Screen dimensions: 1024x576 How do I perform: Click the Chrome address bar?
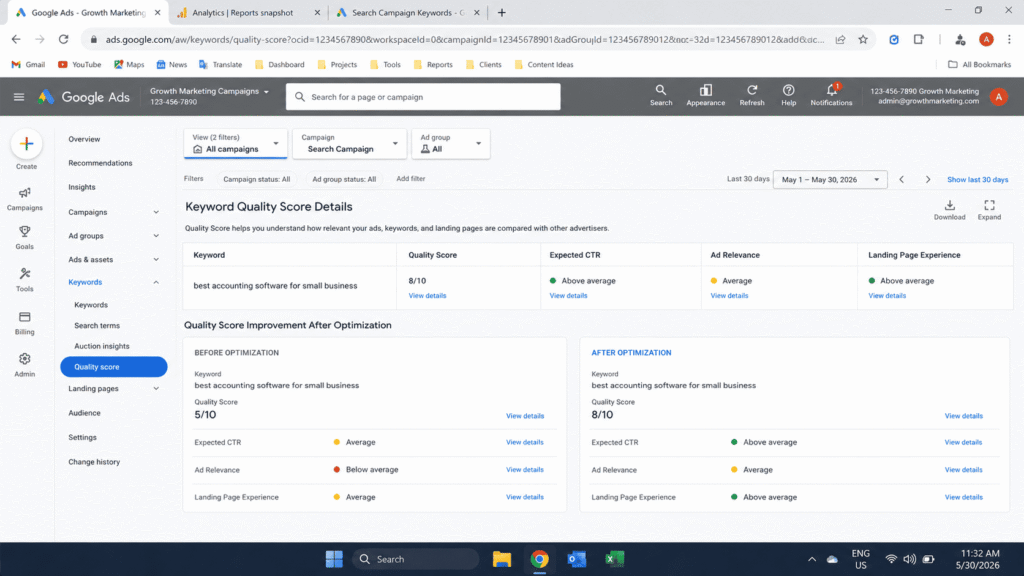pos(464,39)
